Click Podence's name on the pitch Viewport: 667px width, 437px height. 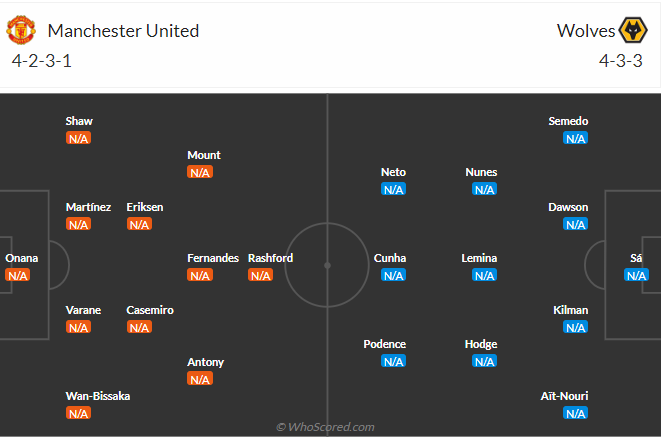point(385,344)
